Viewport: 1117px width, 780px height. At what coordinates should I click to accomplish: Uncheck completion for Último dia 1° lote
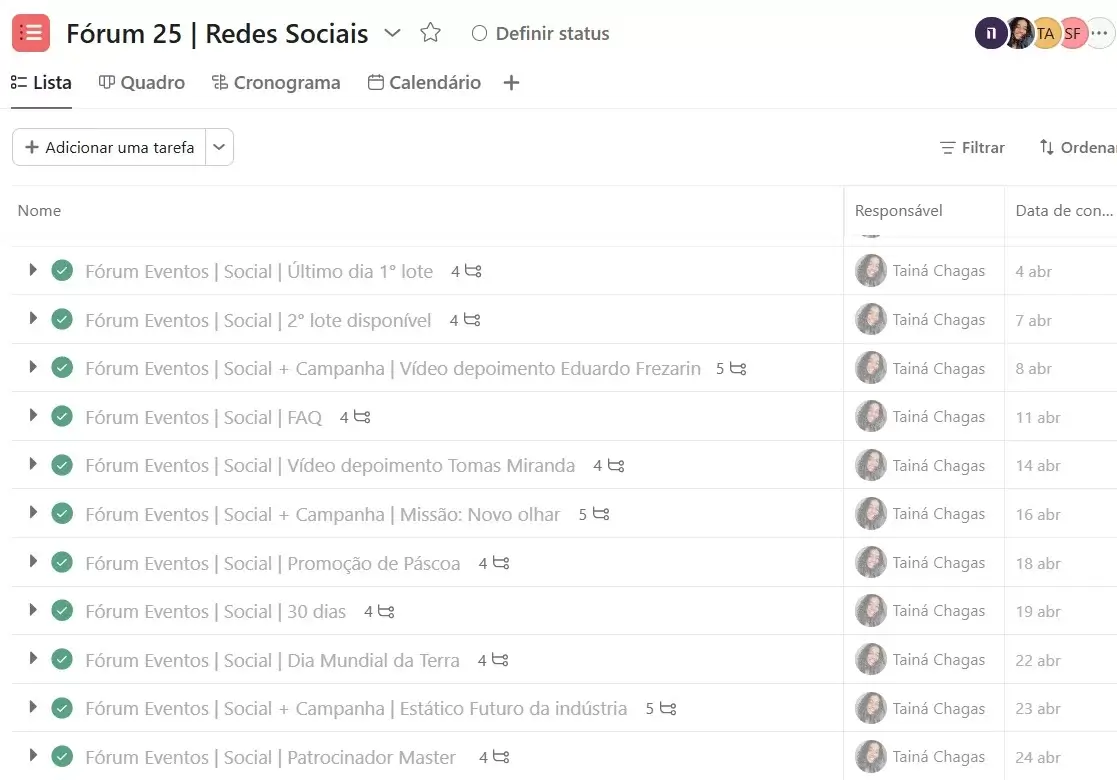coord(62,271)
